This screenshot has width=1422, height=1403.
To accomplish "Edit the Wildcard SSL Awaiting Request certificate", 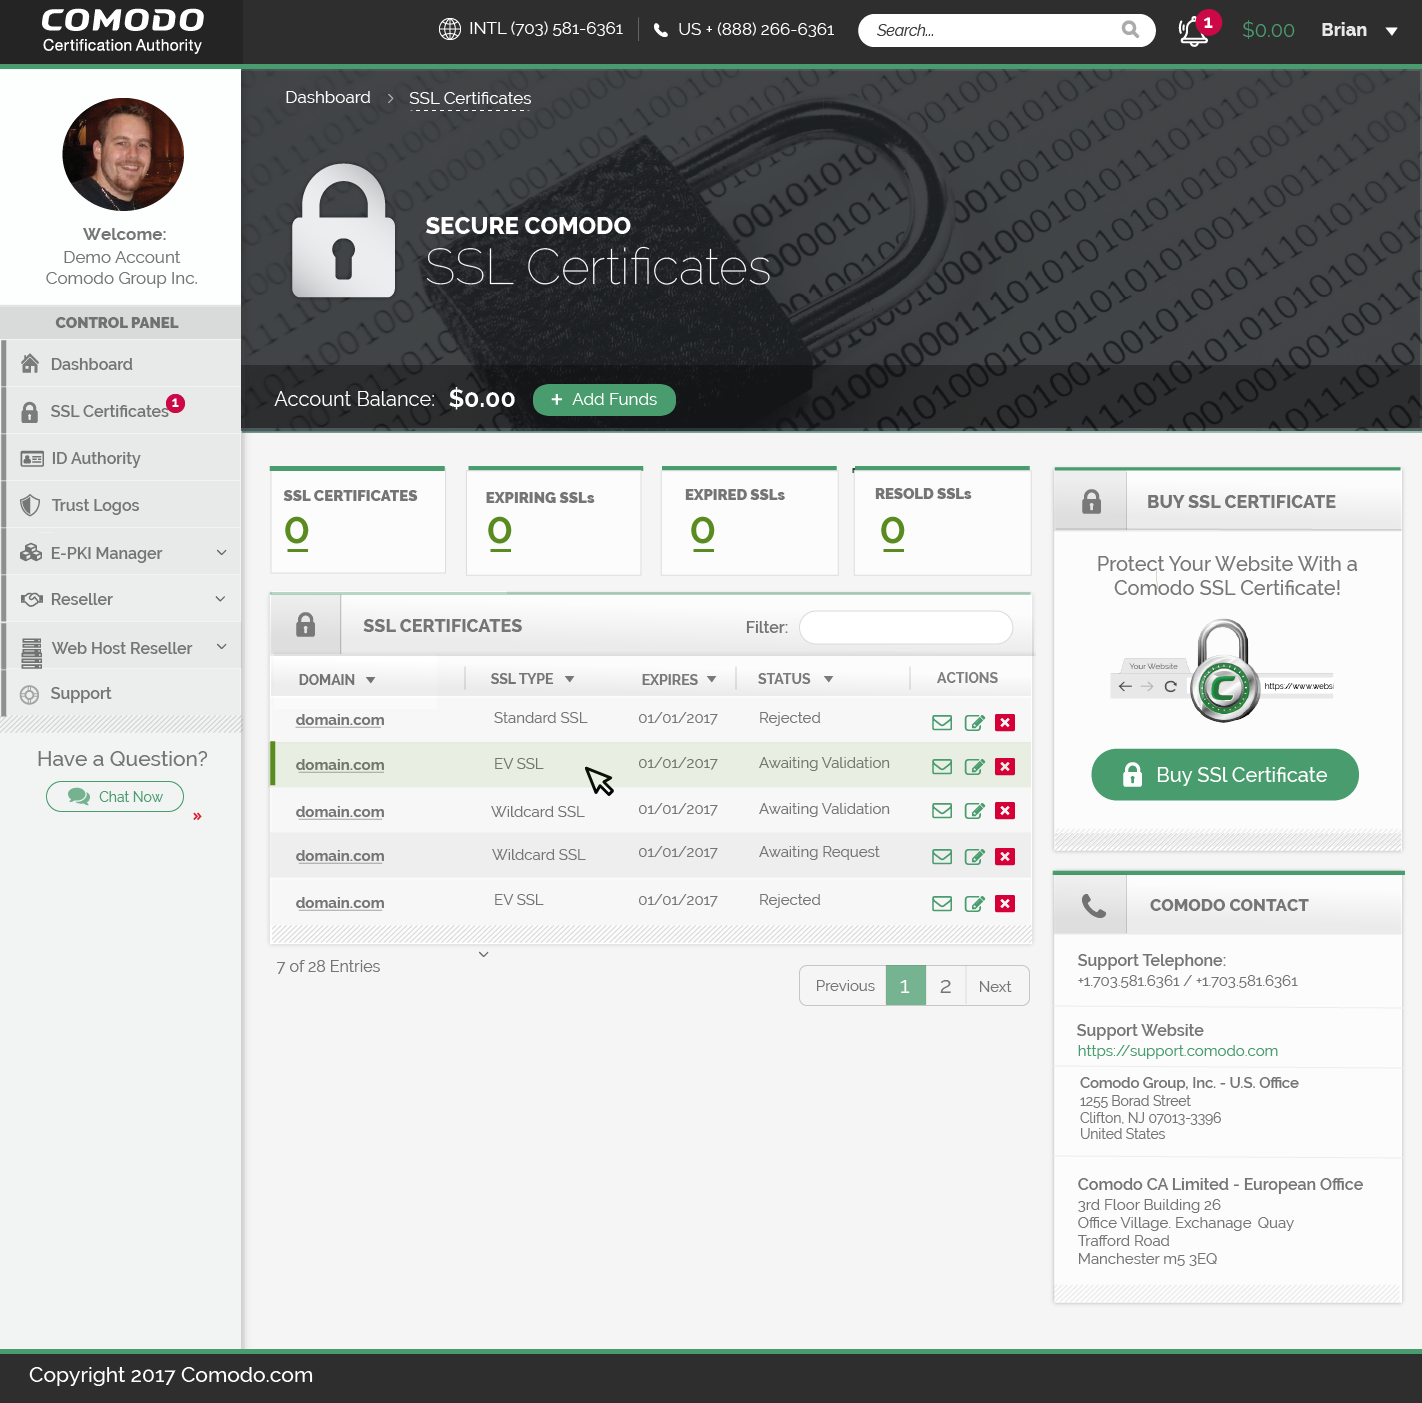I will 974,857.
